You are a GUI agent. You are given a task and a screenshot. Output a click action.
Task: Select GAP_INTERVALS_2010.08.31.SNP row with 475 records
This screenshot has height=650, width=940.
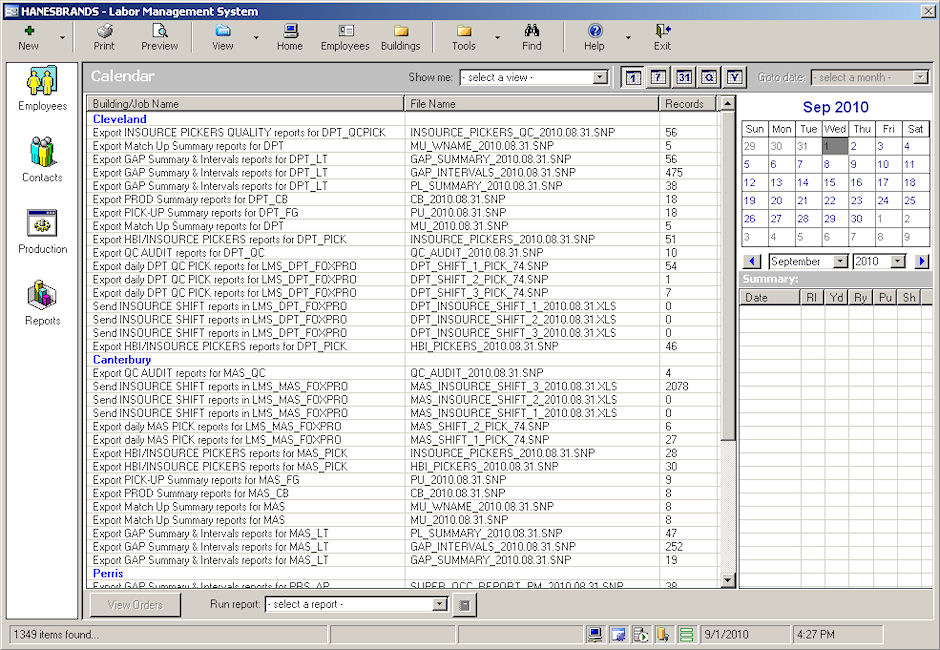(x=402, y=173)
